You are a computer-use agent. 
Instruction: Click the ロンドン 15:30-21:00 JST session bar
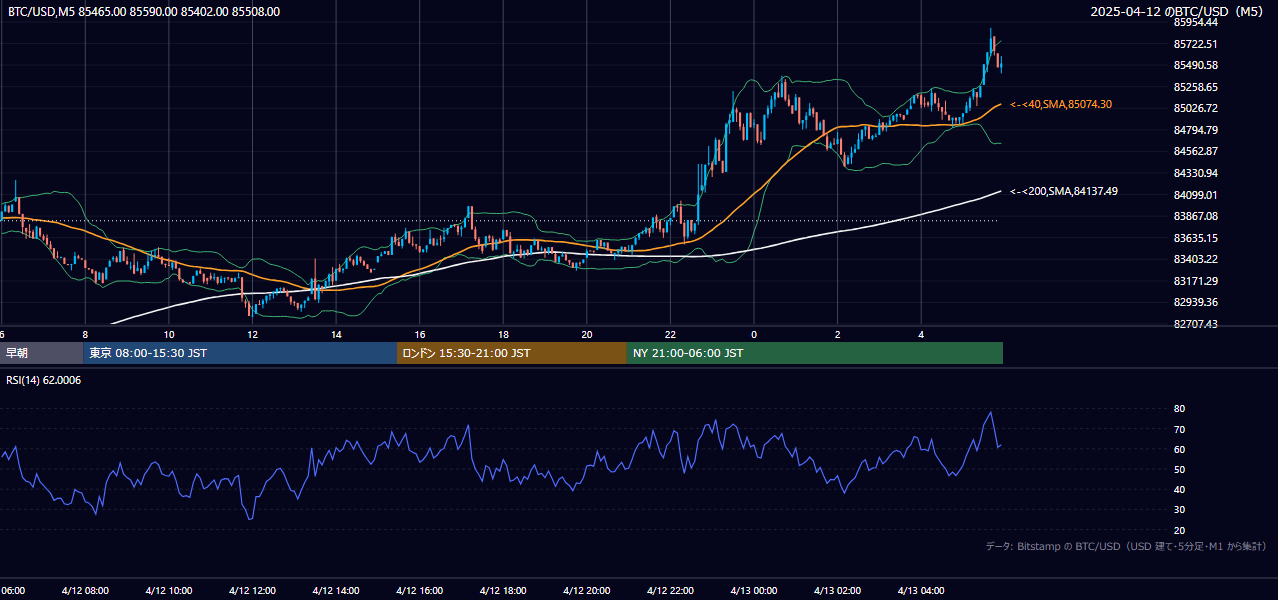[x=512, y=353]
